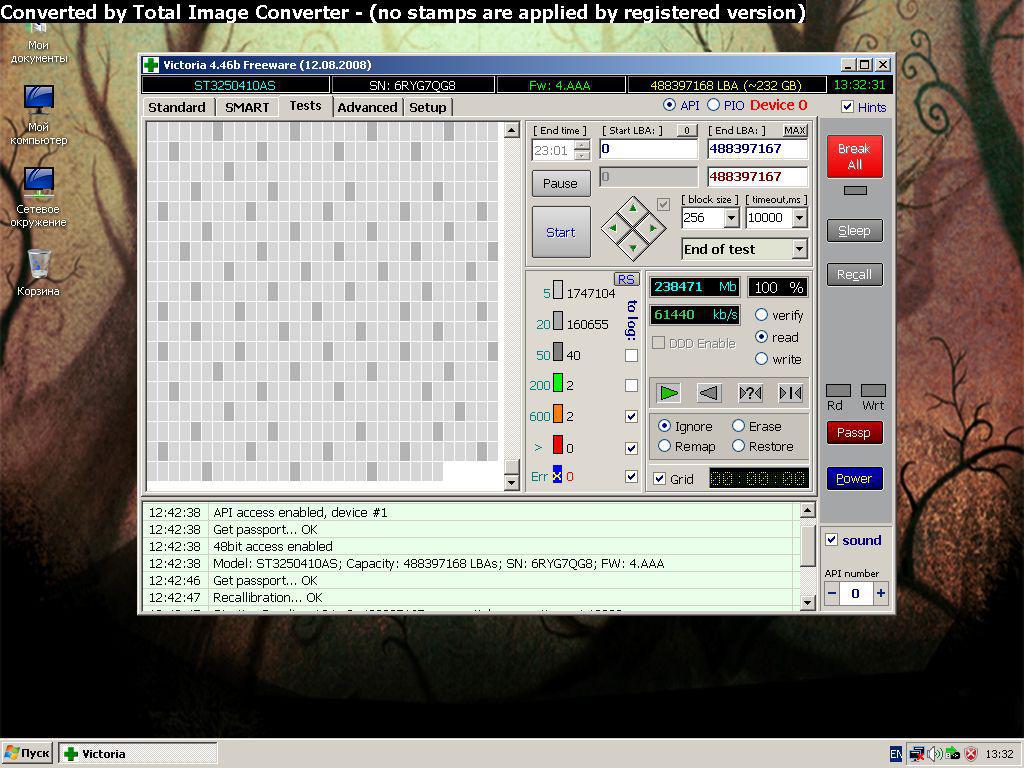This screenshot has height=768, width=1024.
Task: Select the butterfly seek mode icon
Action: click(790, 393)
